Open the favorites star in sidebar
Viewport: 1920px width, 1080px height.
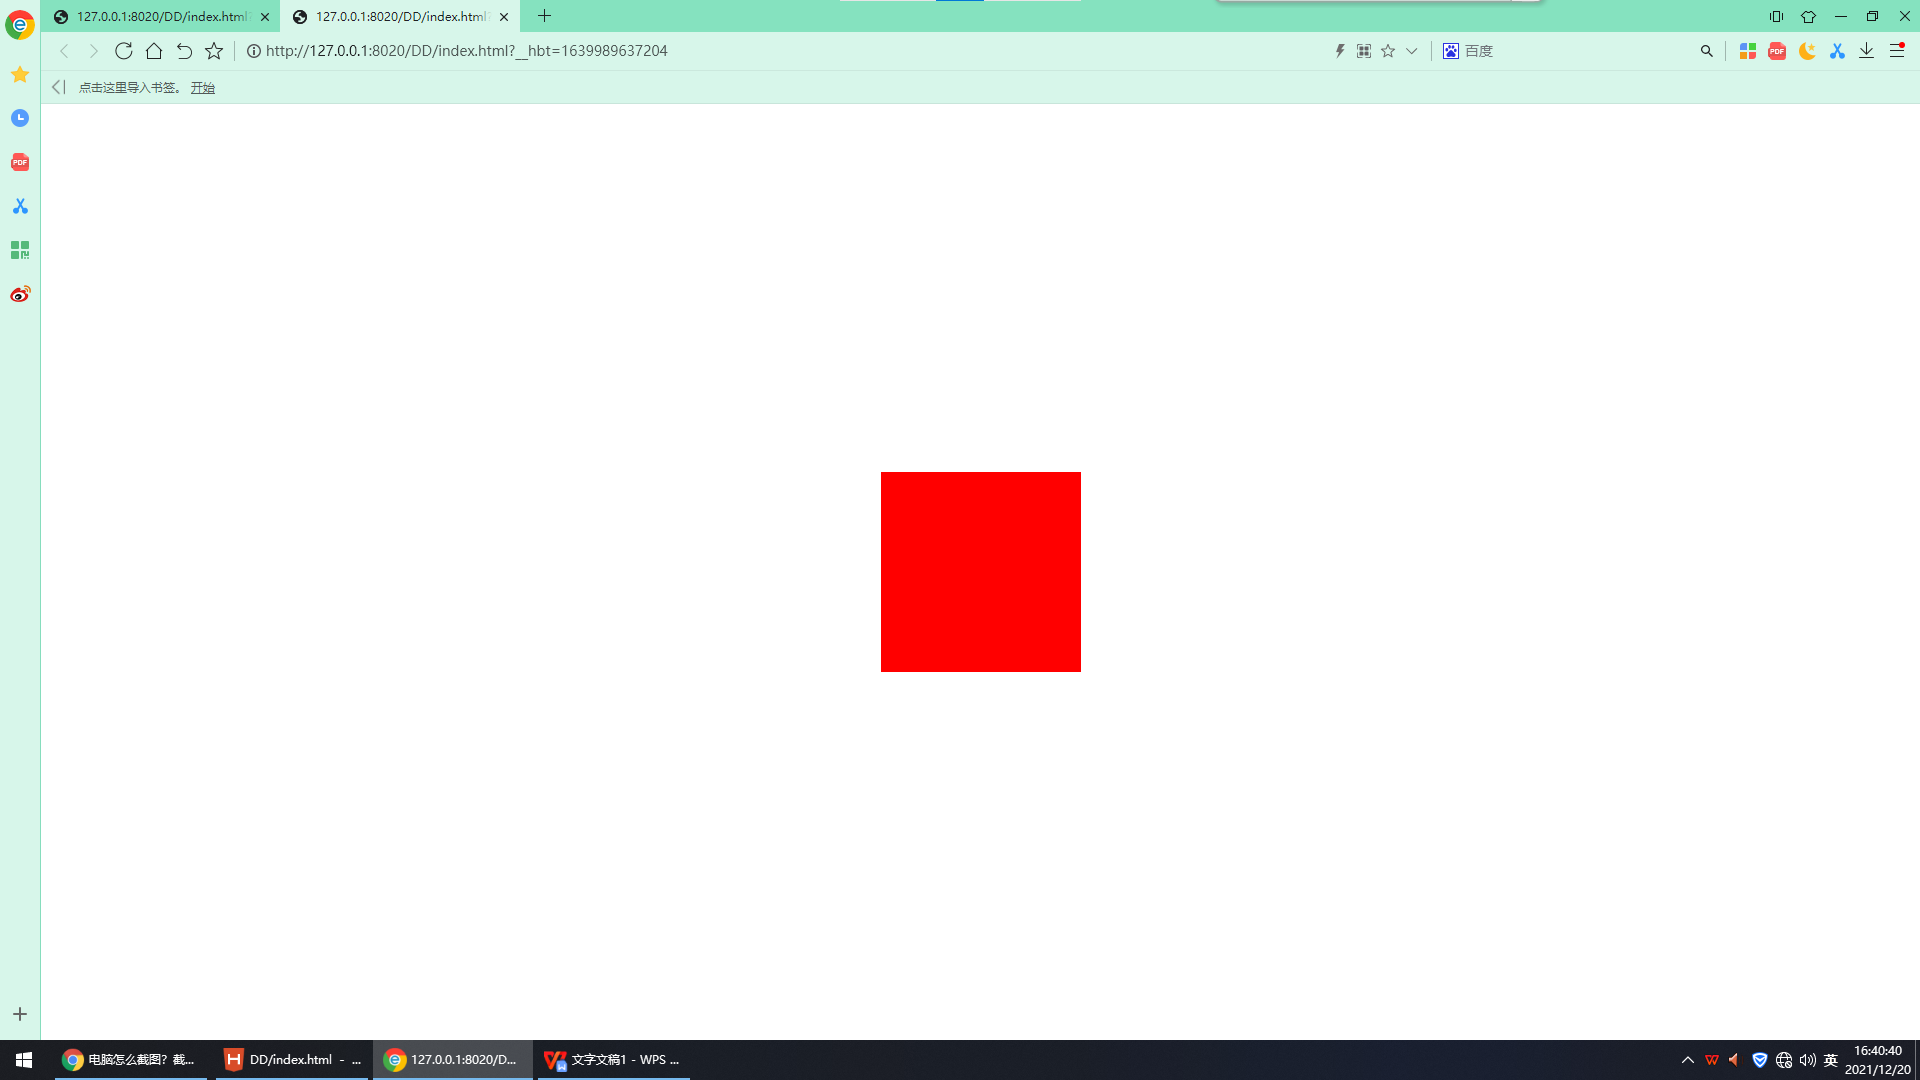(x=20, y=75)
